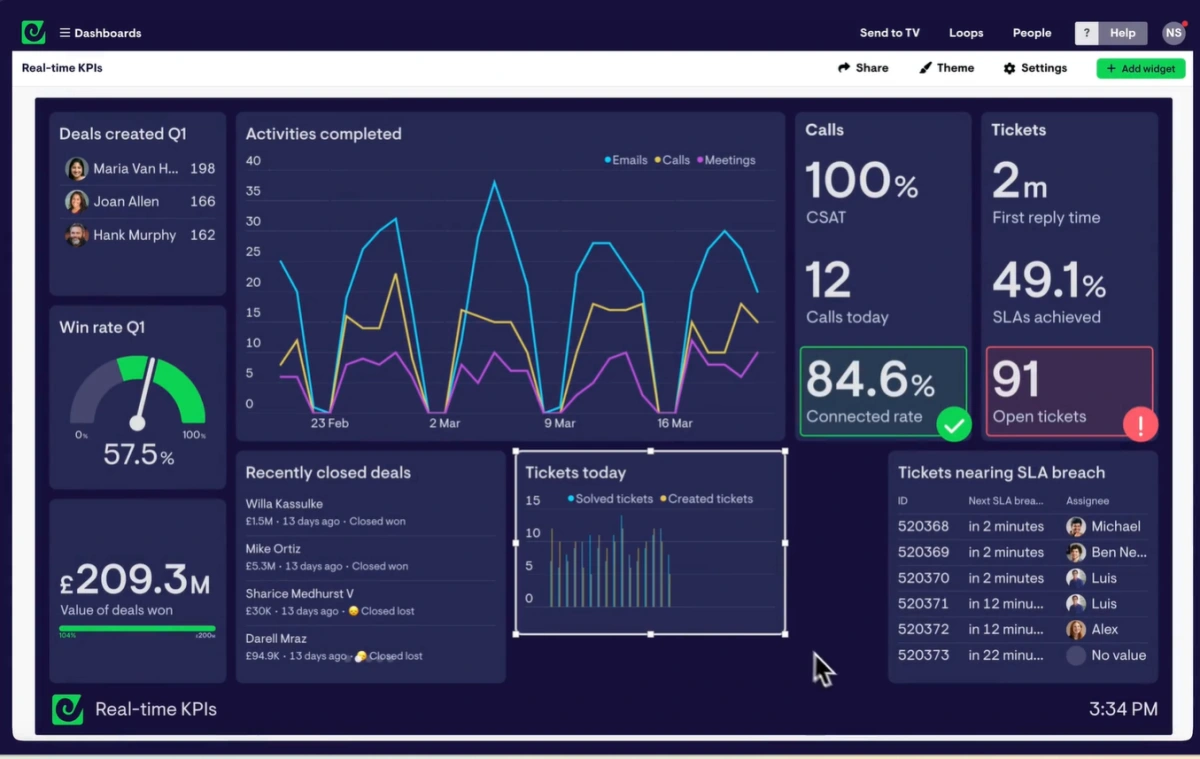Click the Created tickets legend entry
The height and width of the screenshot is (759, 1200).
click(706, 499)
